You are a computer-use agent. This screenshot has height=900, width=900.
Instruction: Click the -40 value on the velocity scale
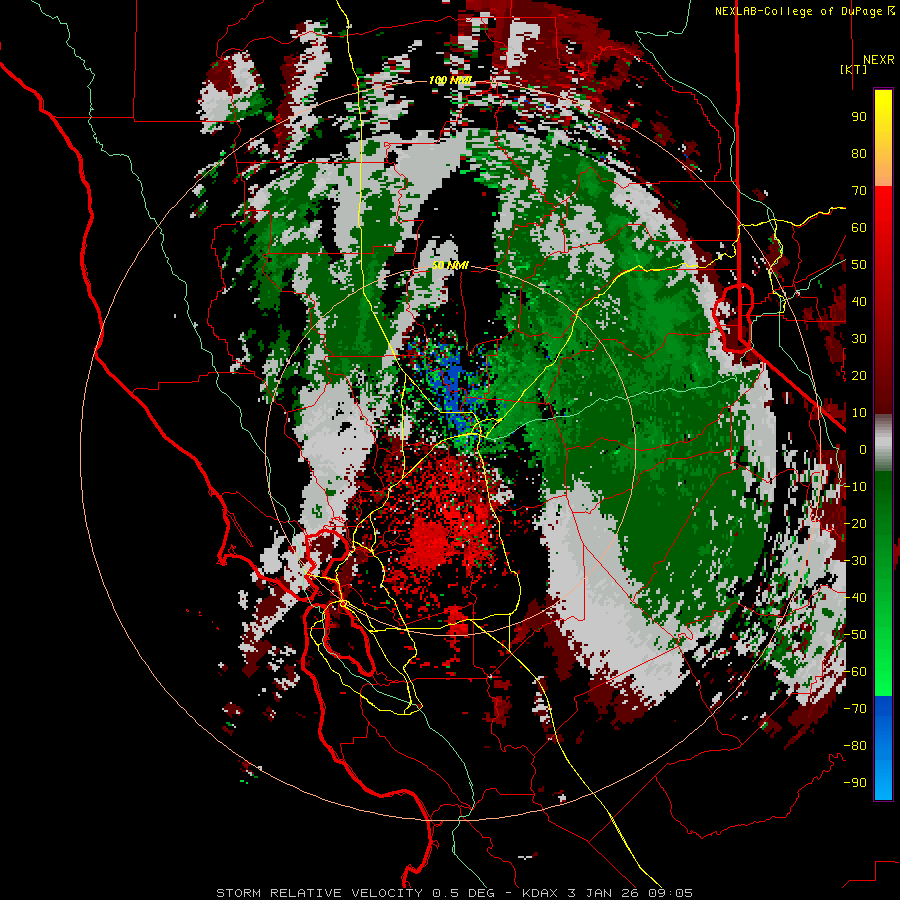(x=856, y=598)
